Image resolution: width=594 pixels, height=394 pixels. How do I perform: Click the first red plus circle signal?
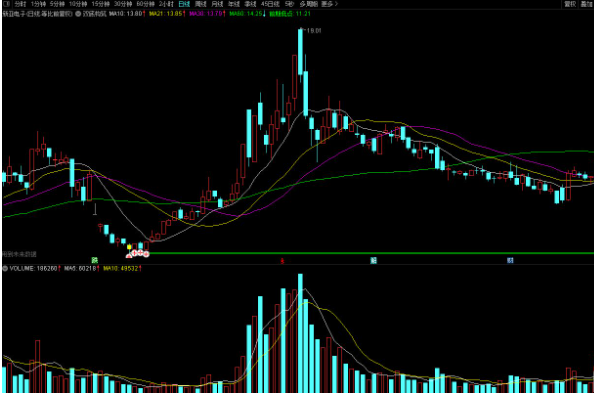coord(134,253)
